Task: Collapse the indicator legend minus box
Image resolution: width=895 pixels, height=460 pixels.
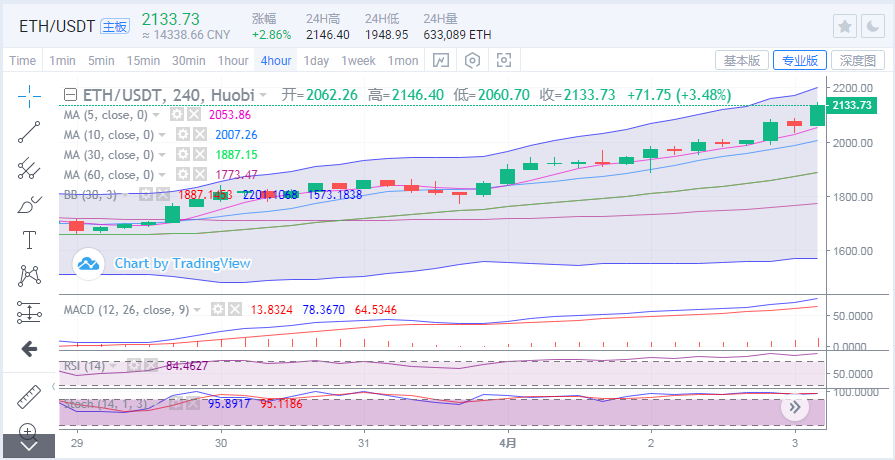Action: [x=70, y=95]
